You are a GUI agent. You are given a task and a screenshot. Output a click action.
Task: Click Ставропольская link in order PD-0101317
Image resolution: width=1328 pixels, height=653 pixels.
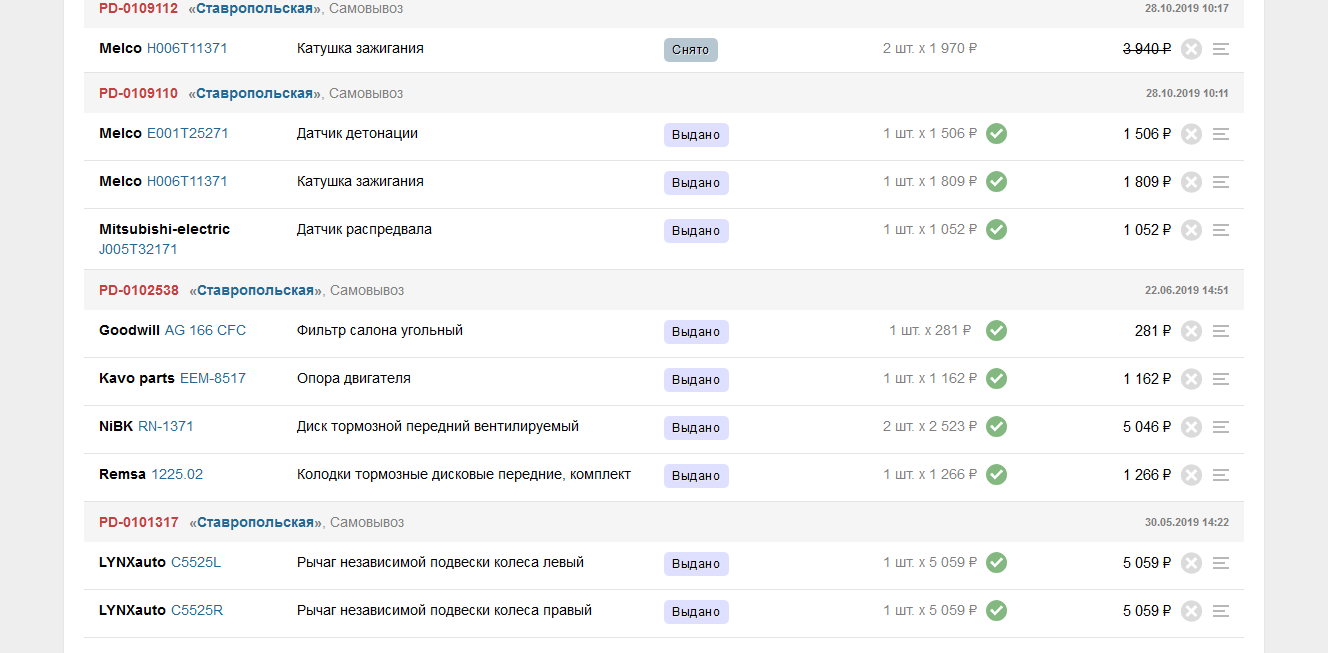pyautogui.click(x=255, y=522)
